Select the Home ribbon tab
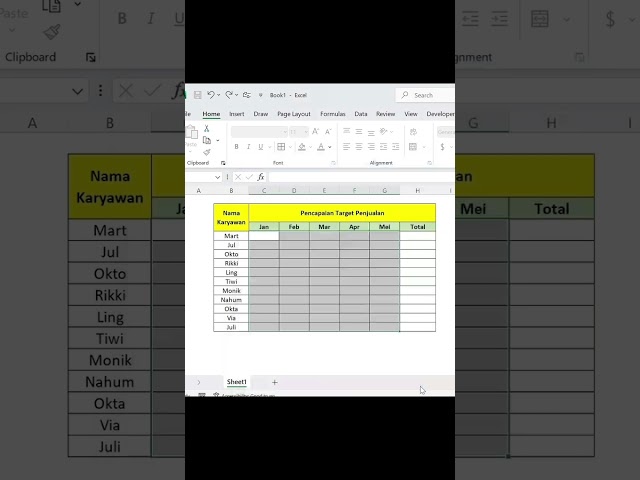The width and height of the screenshot is (640, 480). pyautogui.click(x=211, y=114)
